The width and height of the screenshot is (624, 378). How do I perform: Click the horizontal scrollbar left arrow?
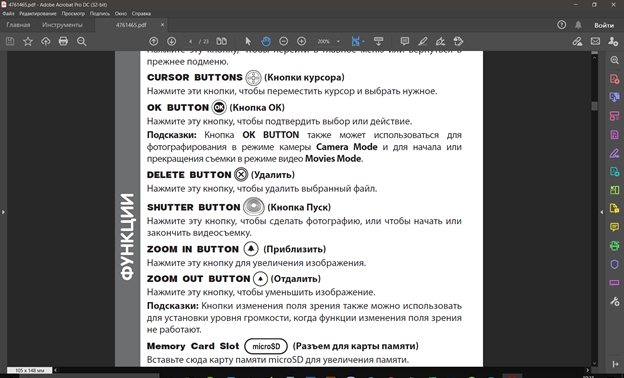pos(55,370)
